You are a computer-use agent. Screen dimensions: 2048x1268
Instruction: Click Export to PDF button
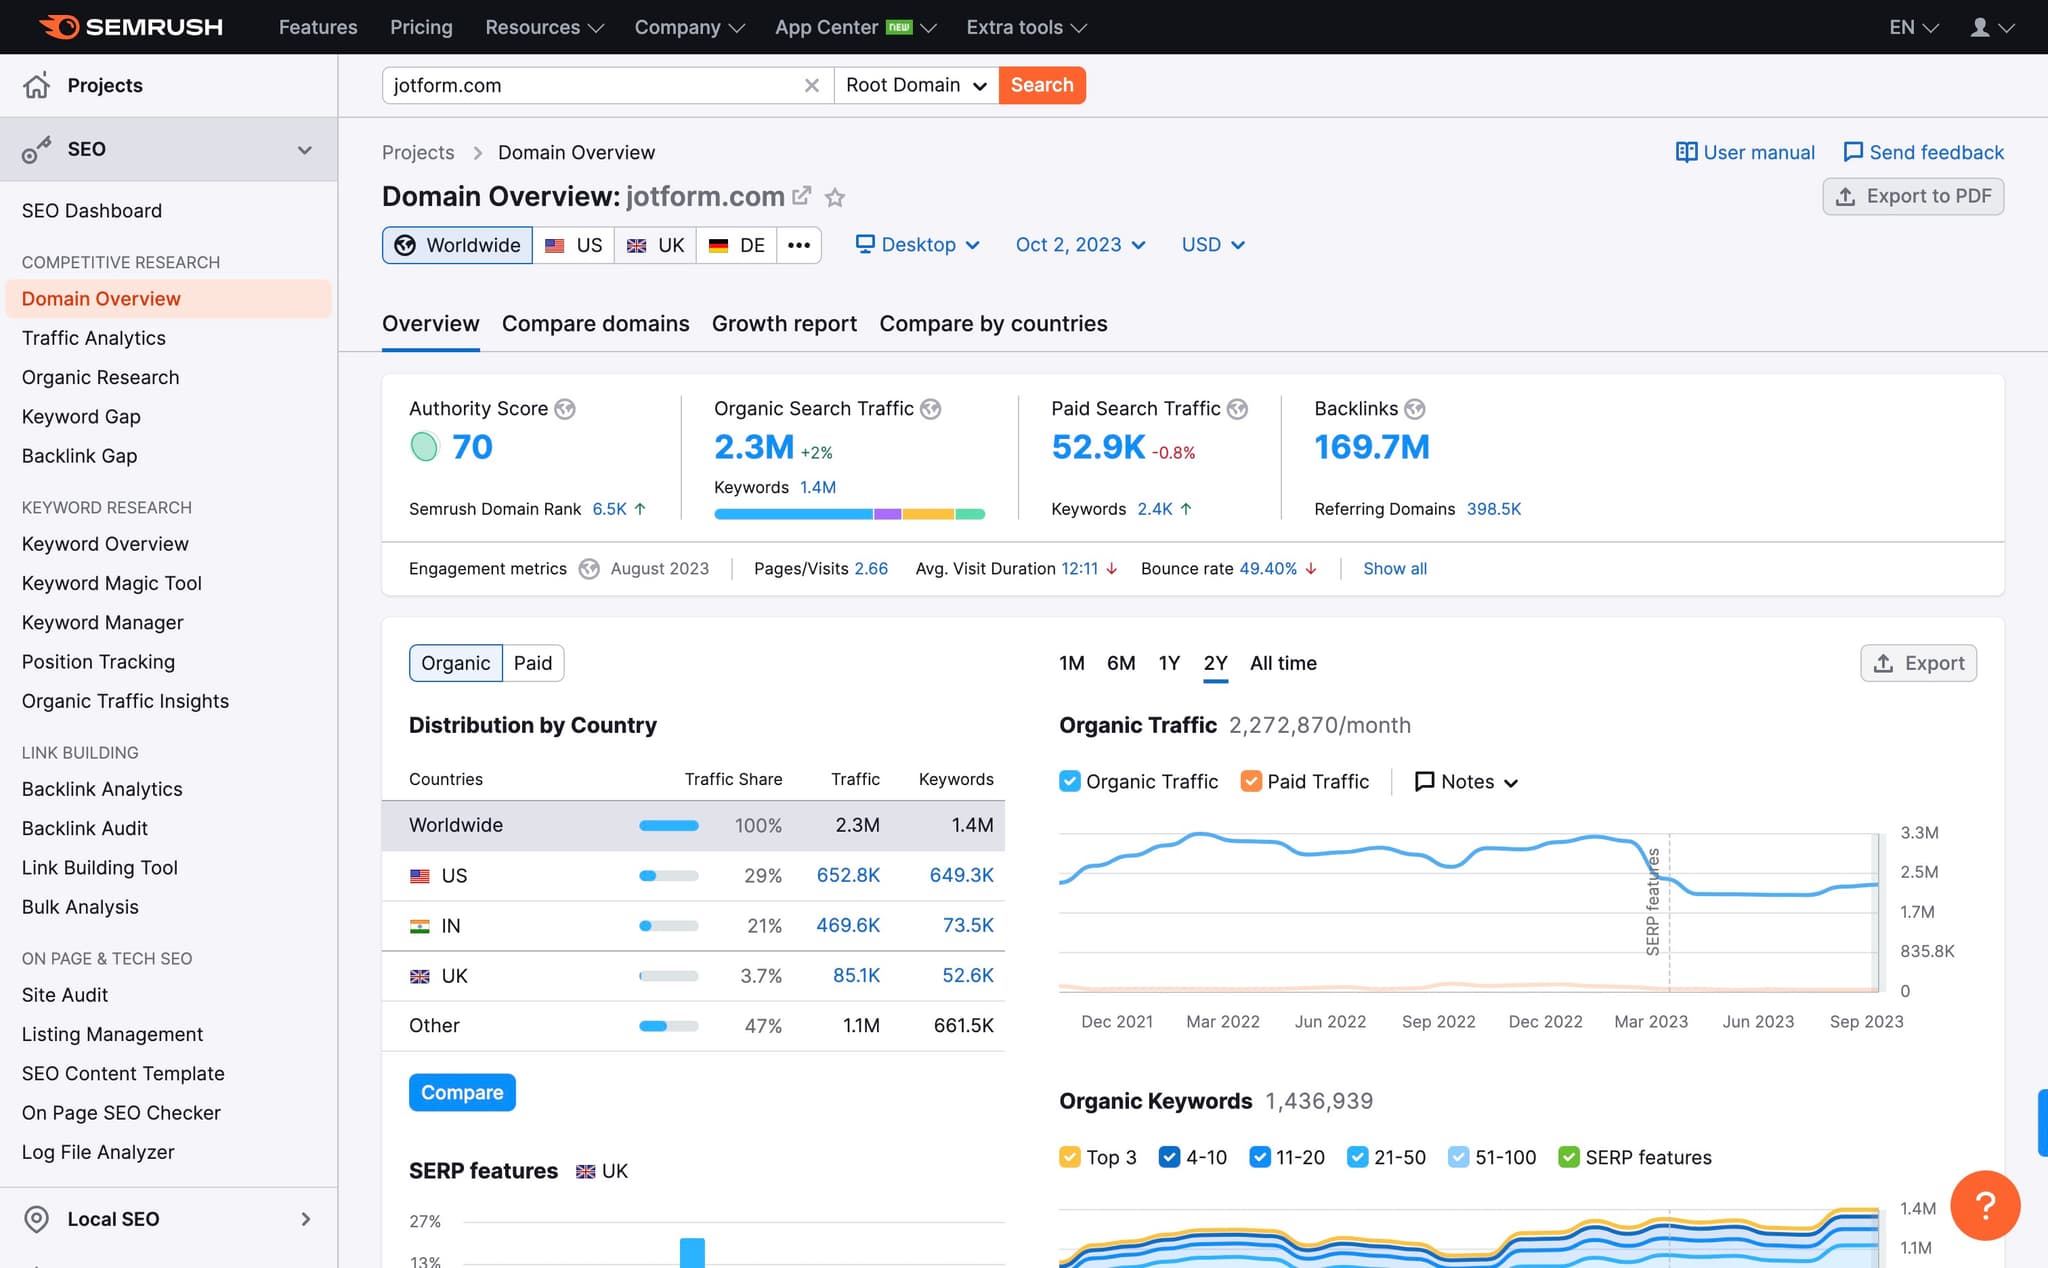point(1913,196)
